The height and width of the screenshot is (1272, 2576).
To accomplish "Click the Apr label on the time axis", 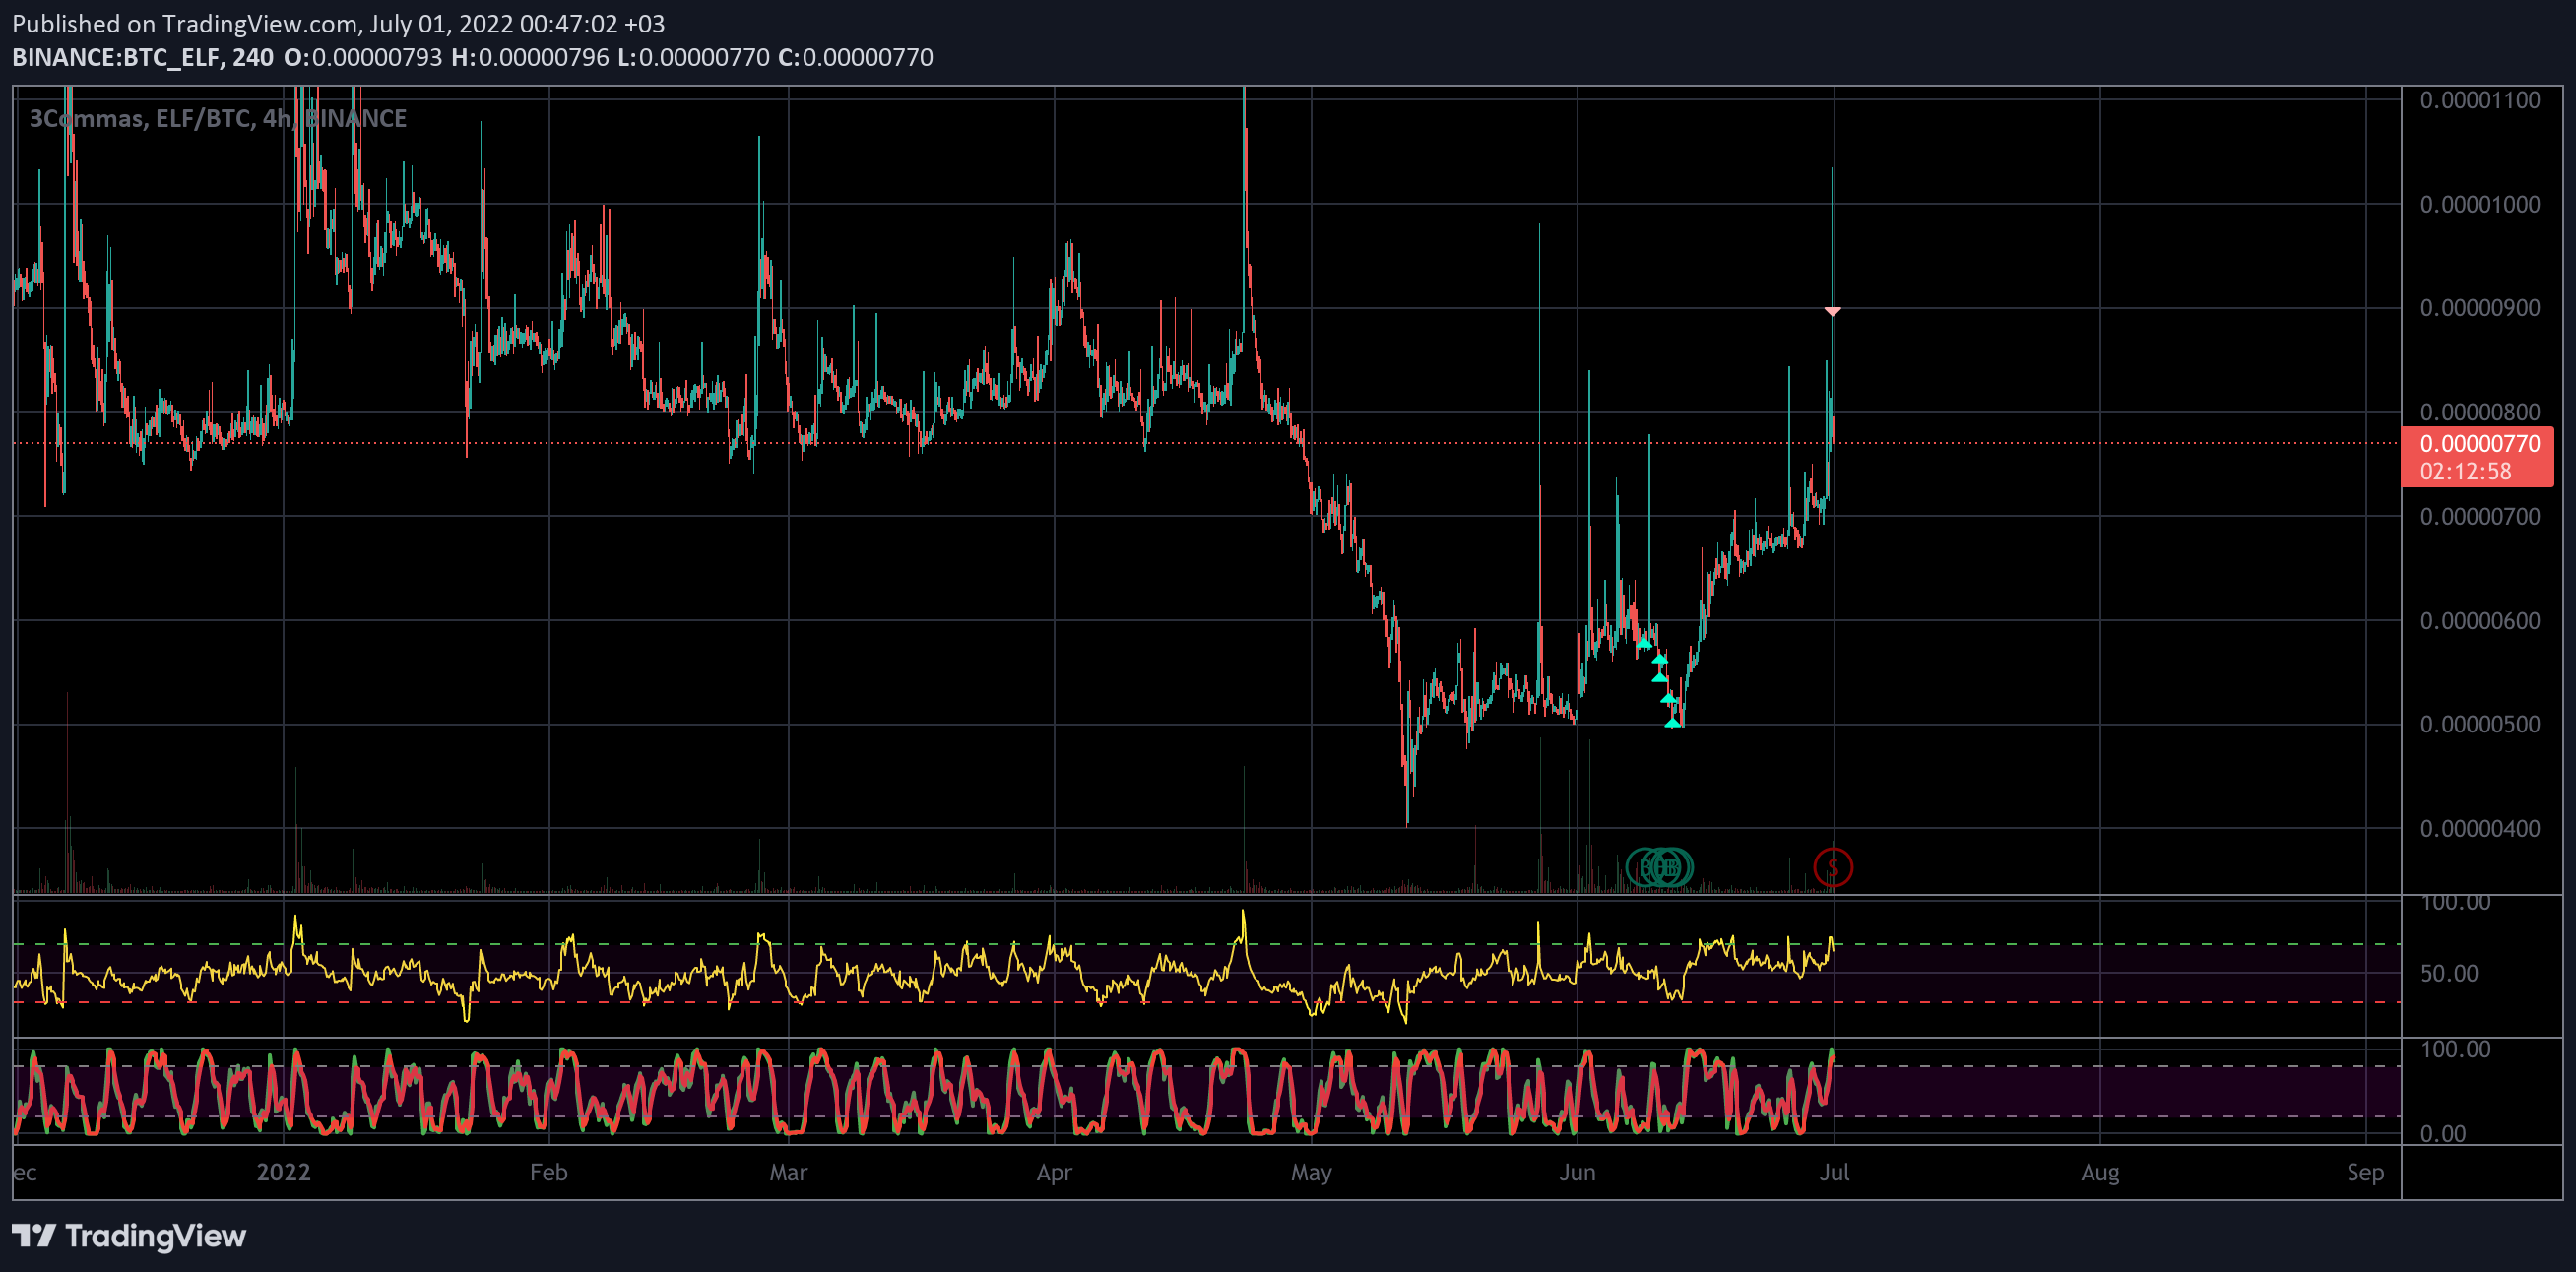I will (1054, 1172).
